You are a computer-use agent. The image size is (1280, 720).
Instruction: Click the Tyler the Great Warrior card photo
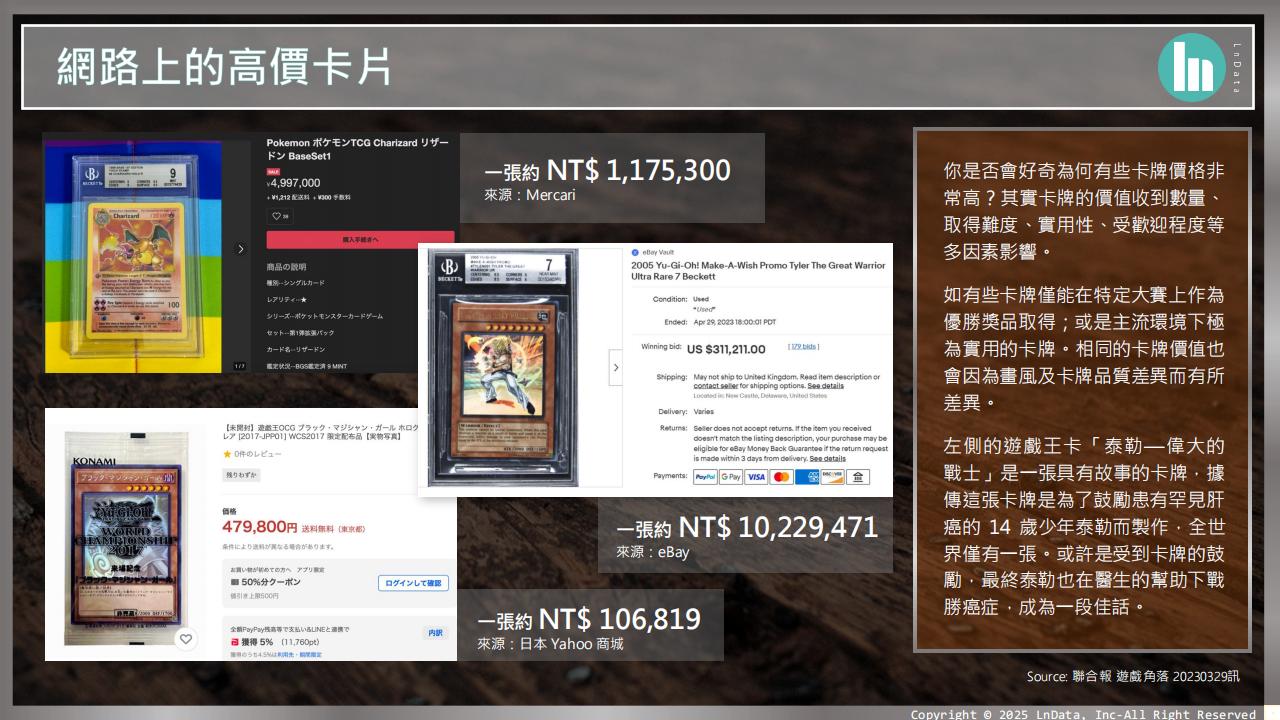[503, 370]
